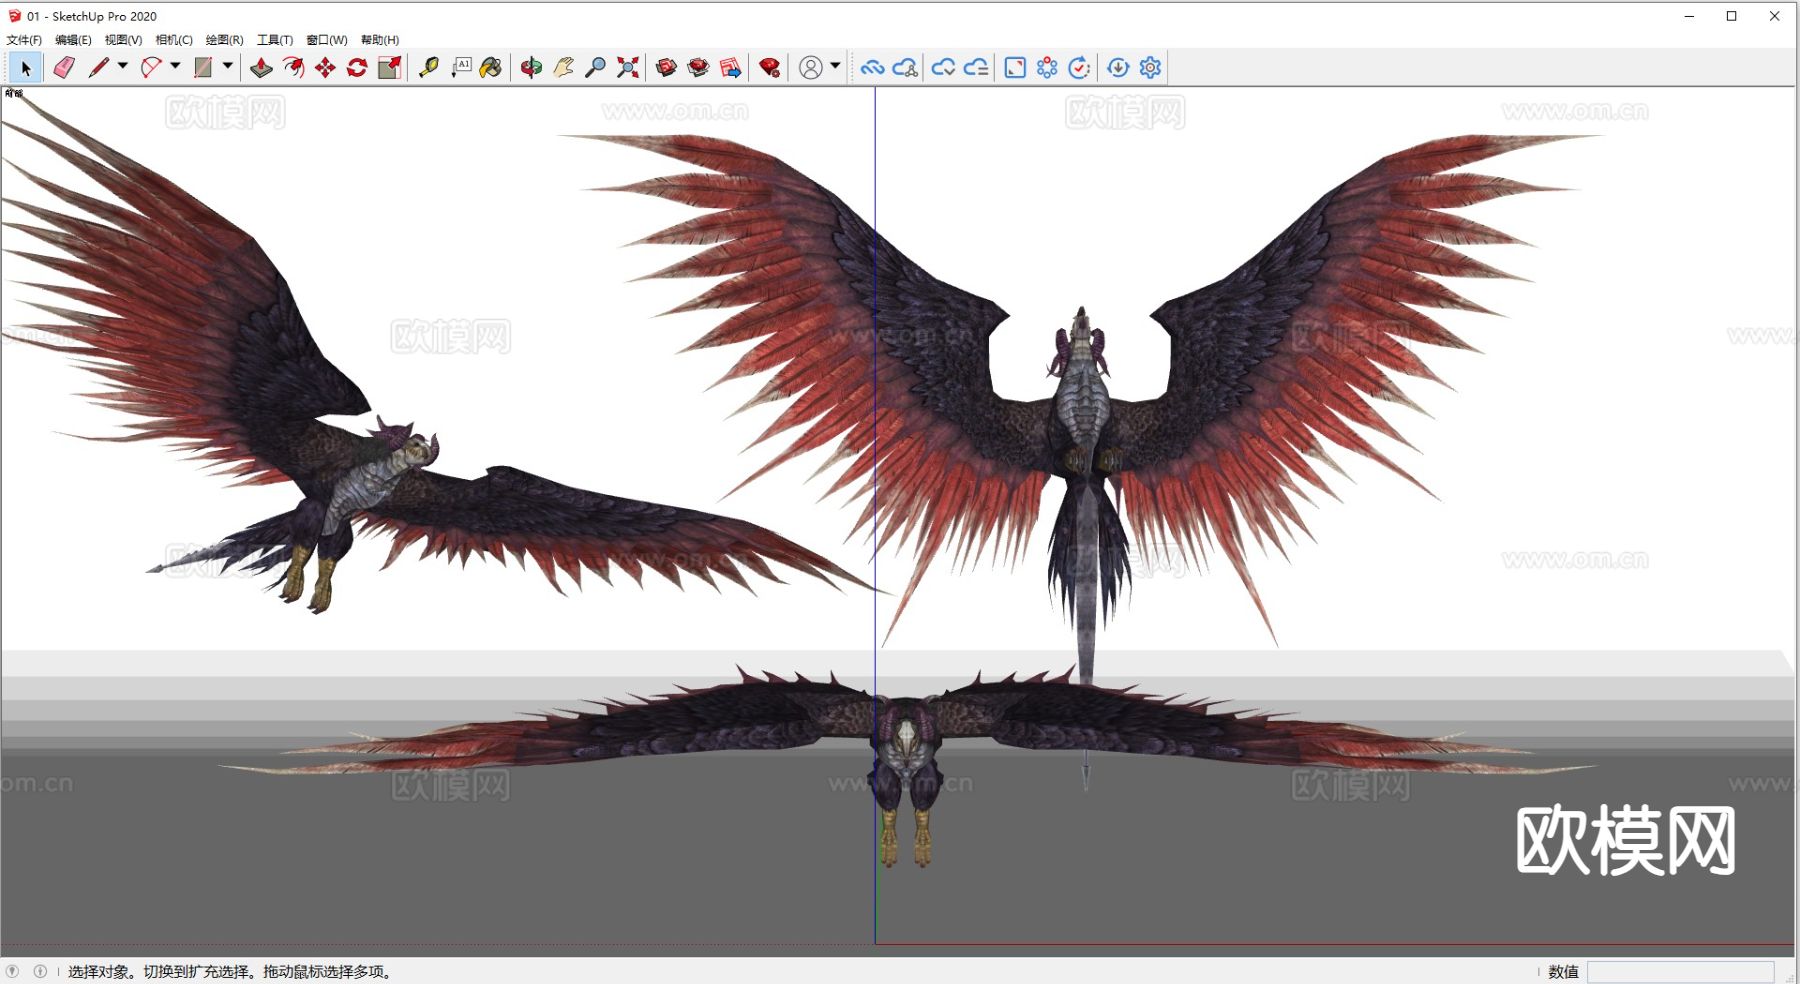Open the 相机(C) menu
The width and height of the screenshot is (1800, 984).
click(x=175, y=40)
